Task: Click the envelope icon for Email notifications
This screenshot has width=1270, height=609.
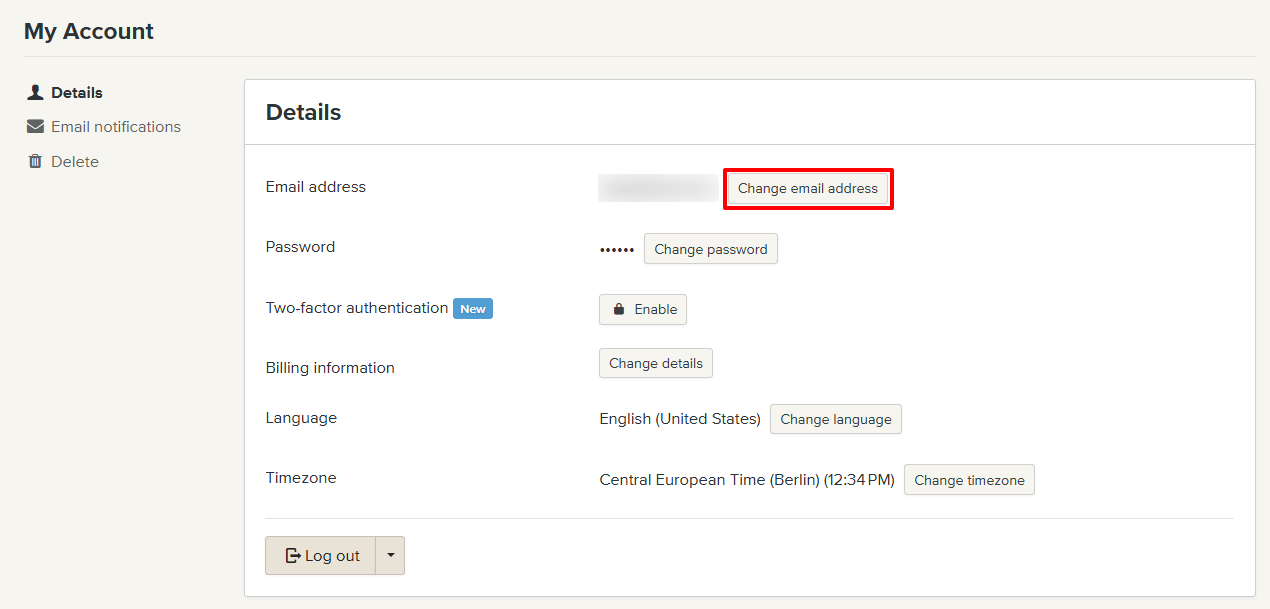Action: click(35, 127)
